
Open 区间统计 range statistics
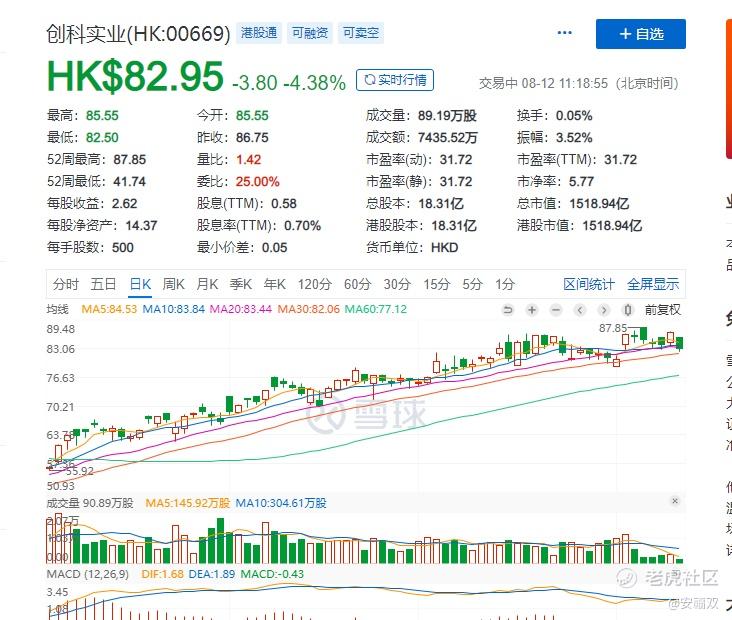pos(589,284)
